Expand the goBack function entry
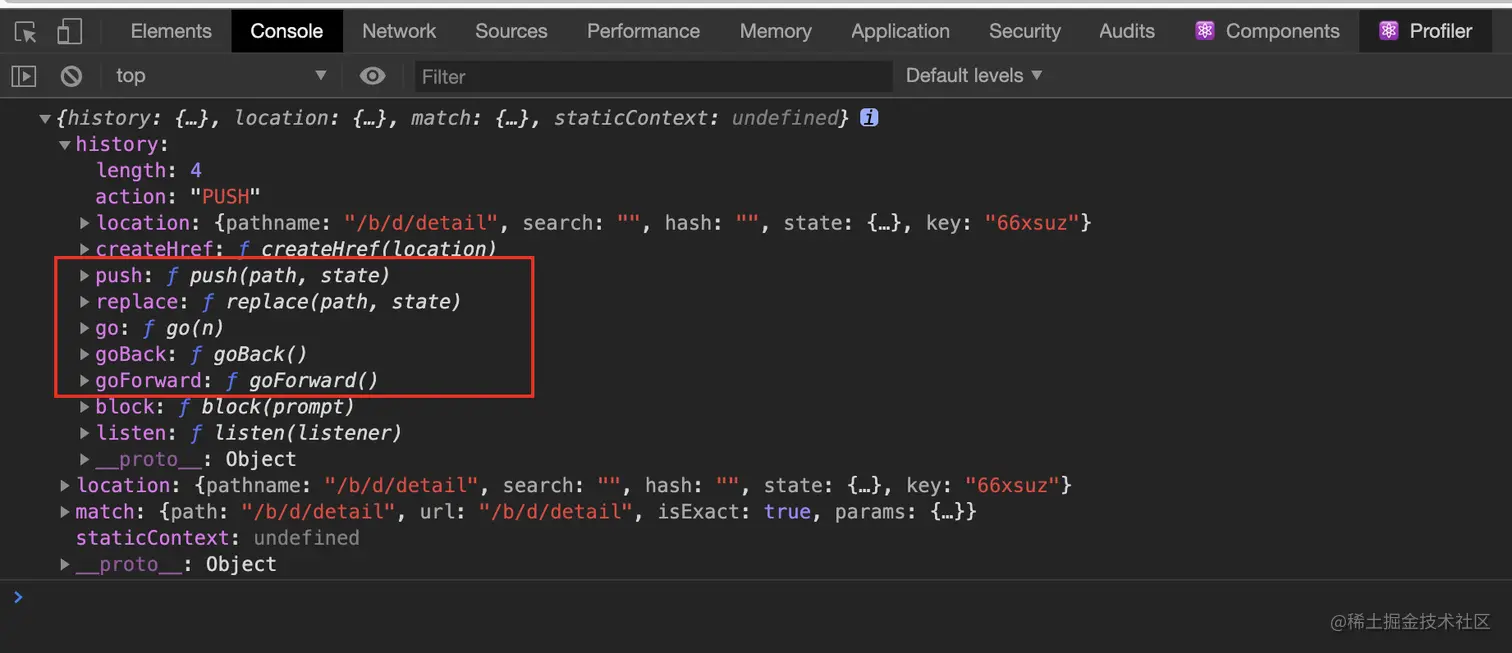This screenshot has height=653, width=1512. point(85,354)
